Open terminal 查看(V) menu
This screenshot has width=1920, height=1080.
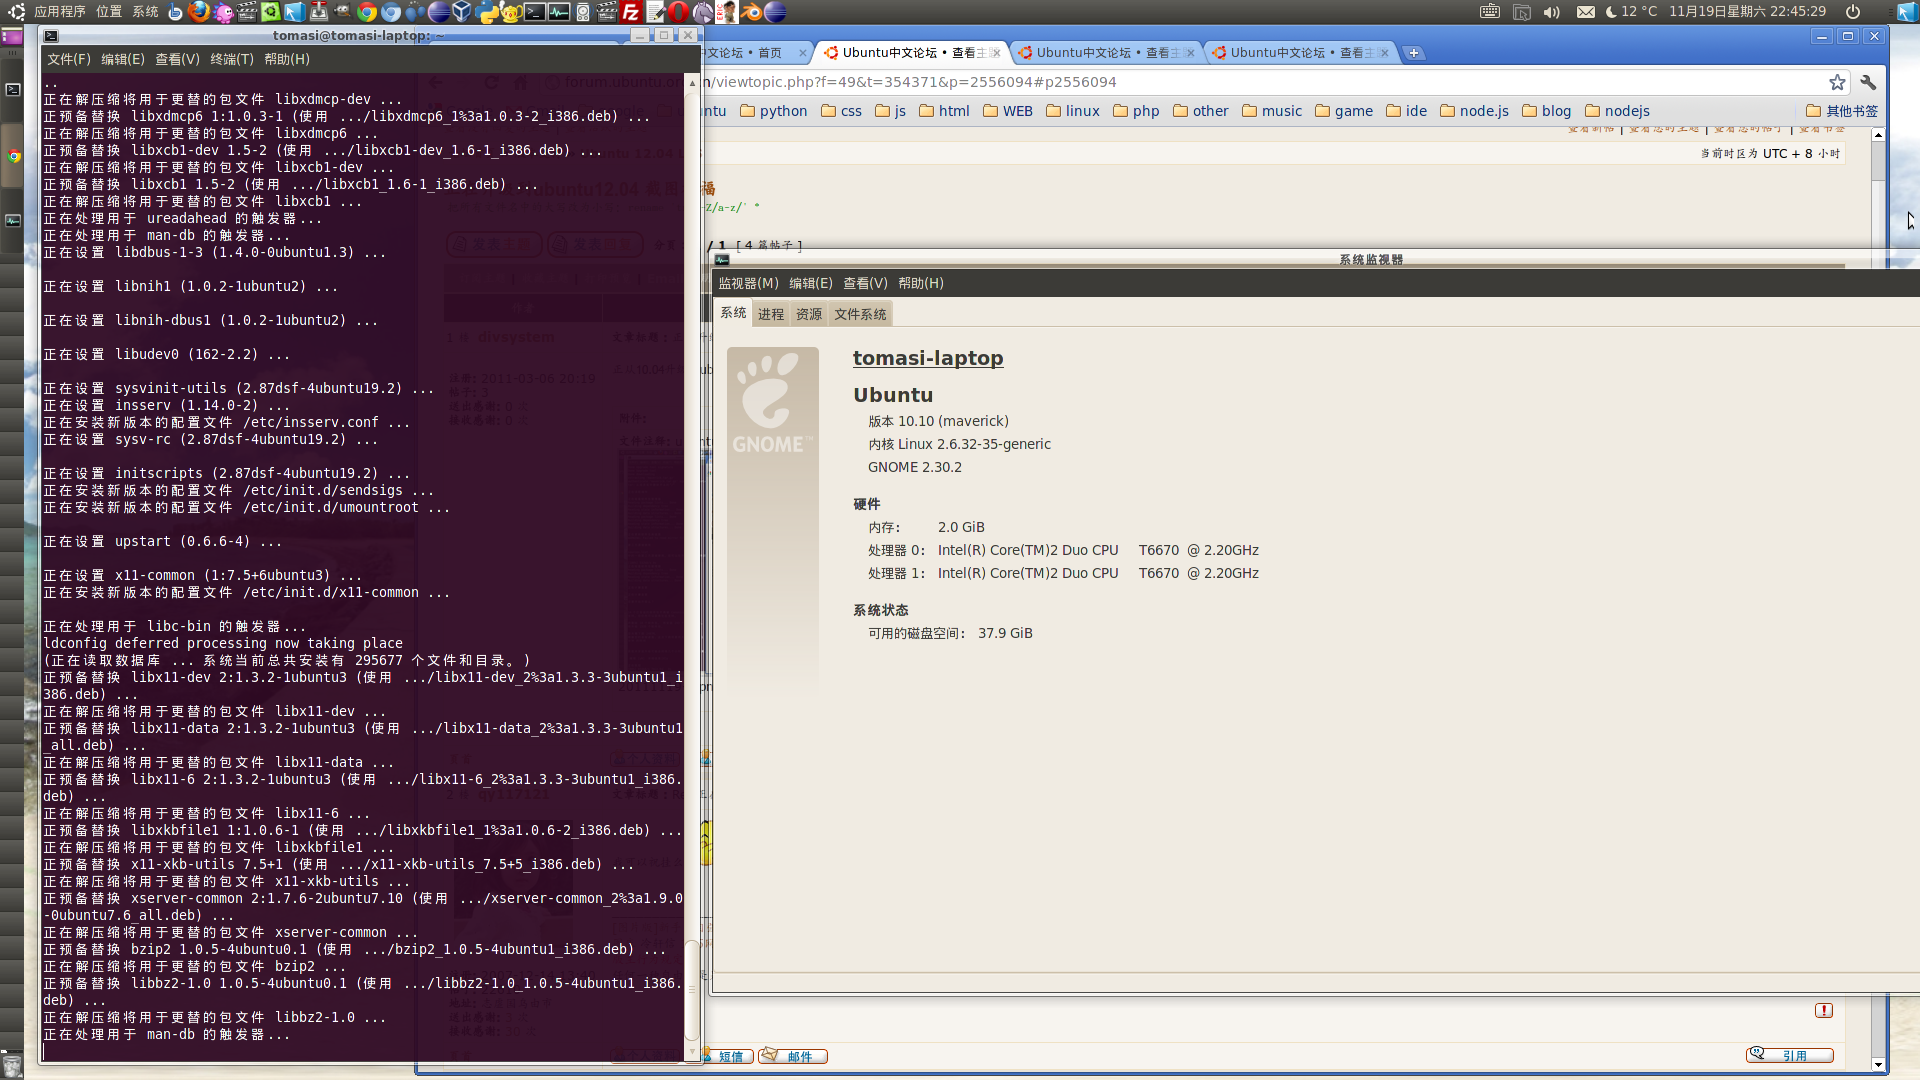pos(177,59)
